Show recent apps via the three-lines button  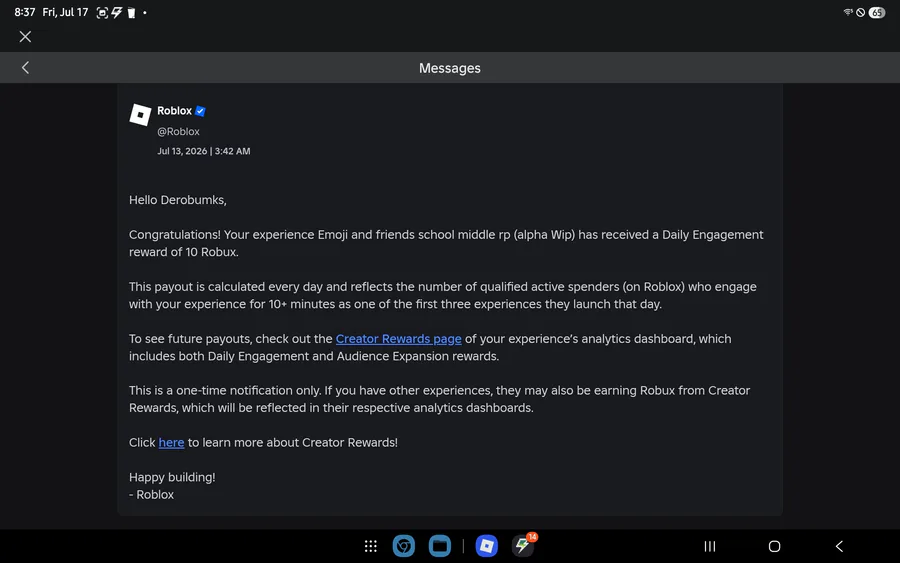click(710, 546)
